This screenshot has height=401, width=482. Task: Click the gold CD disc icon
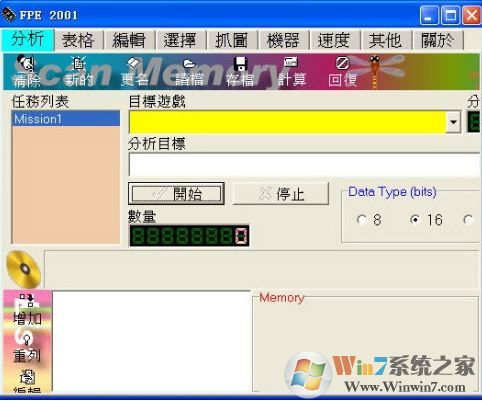tap(24, 270)
